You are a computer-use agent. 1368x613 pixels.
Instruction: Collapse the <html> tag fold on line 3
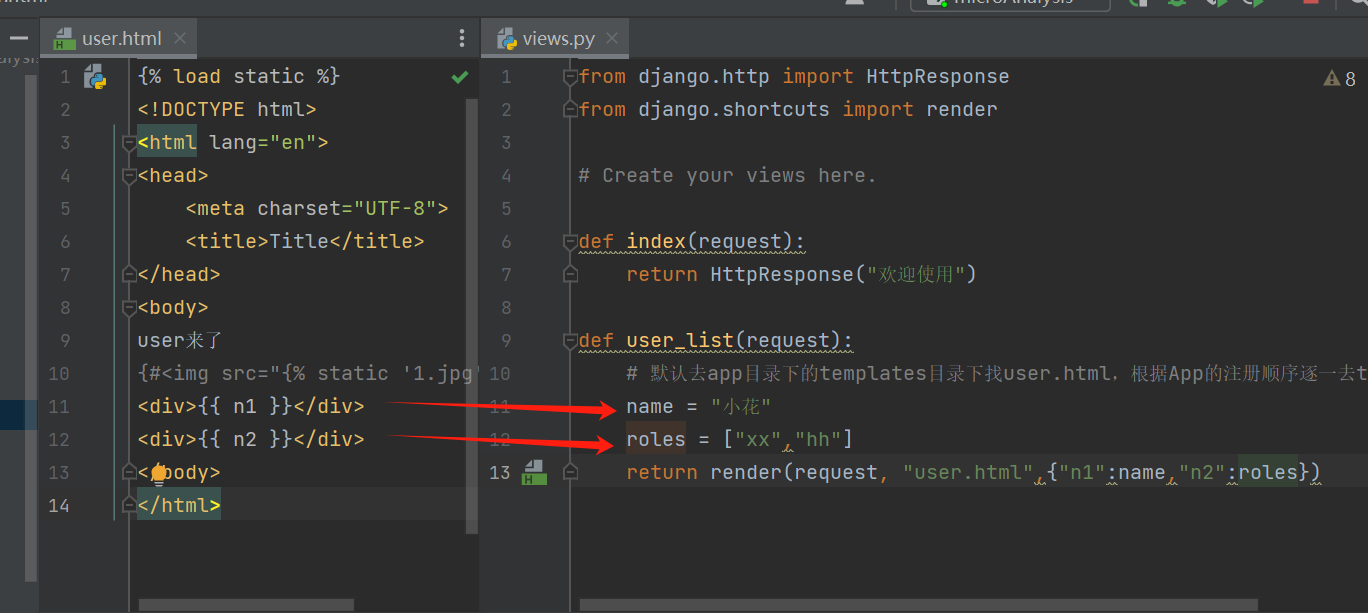(x=128, y=143)
